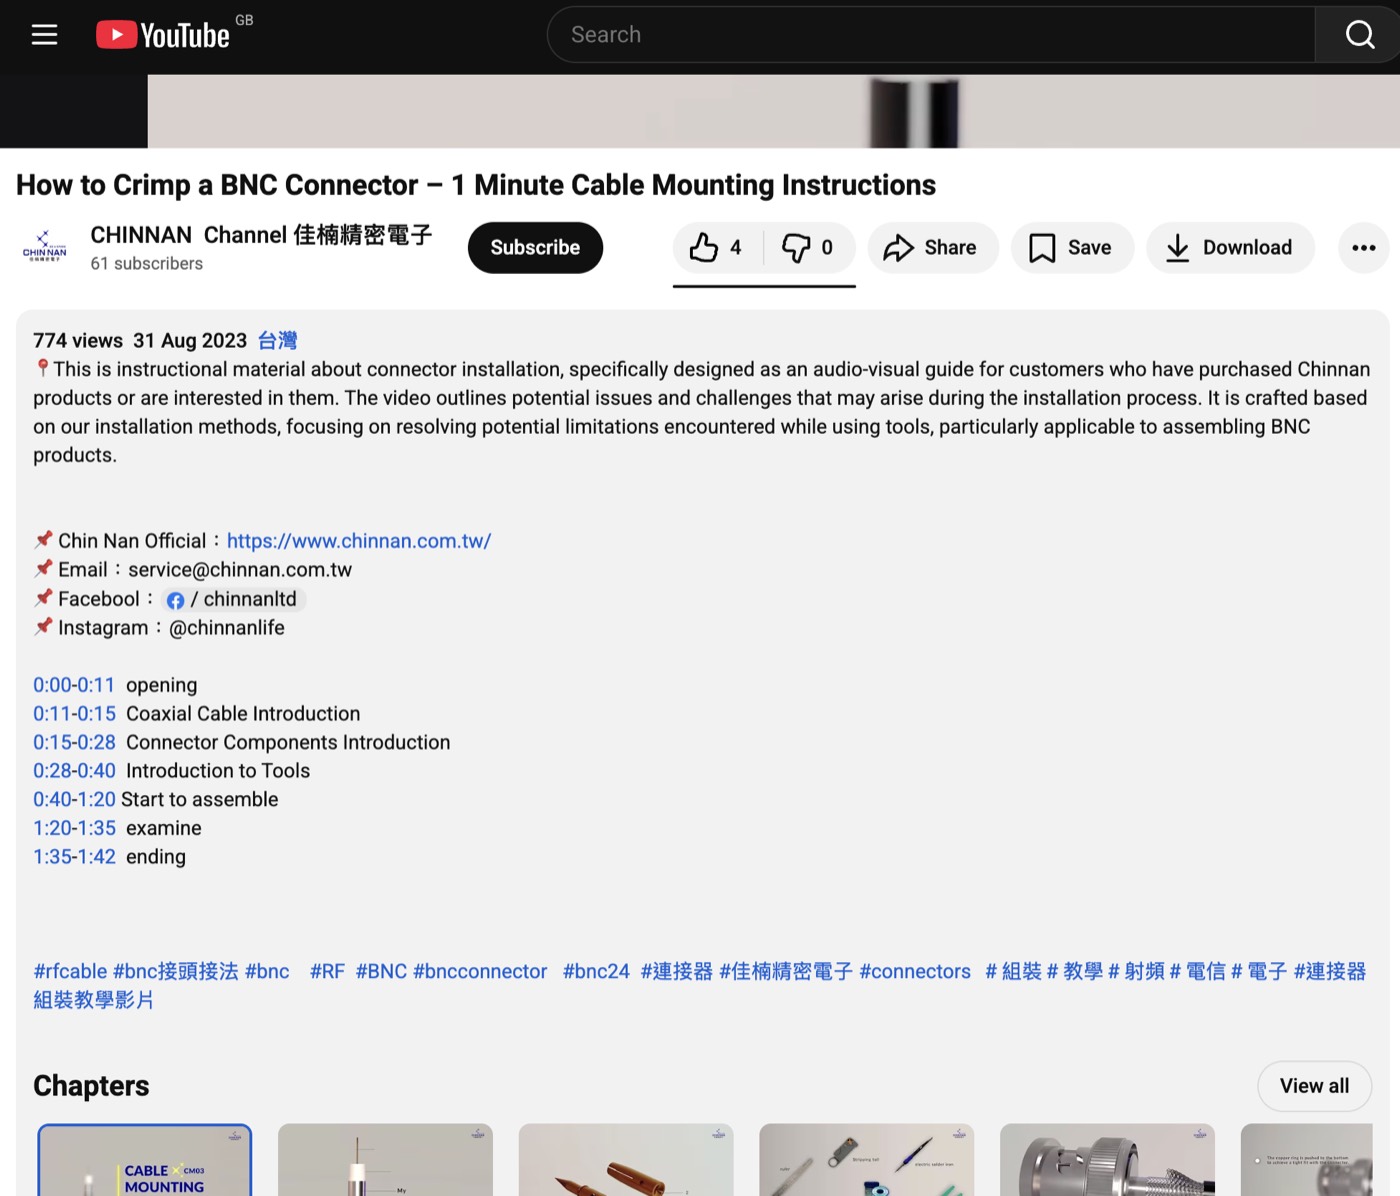Like the video with thumbs up
Viewport: 1400px width, 1196px height.
pyautogui.click(x=717, y=248)
